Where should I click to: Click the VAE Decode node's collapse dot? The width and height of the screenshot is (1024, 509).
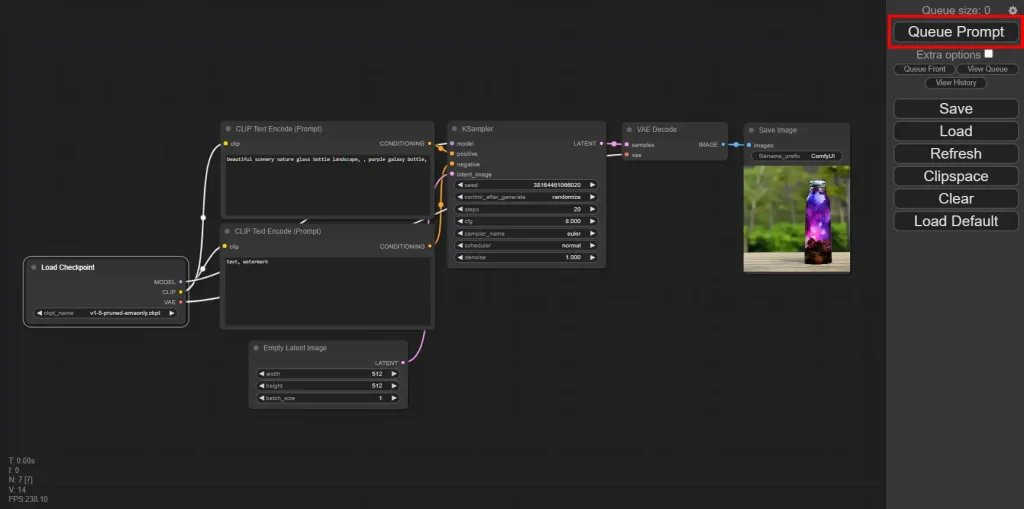click(x=629, y=129)
